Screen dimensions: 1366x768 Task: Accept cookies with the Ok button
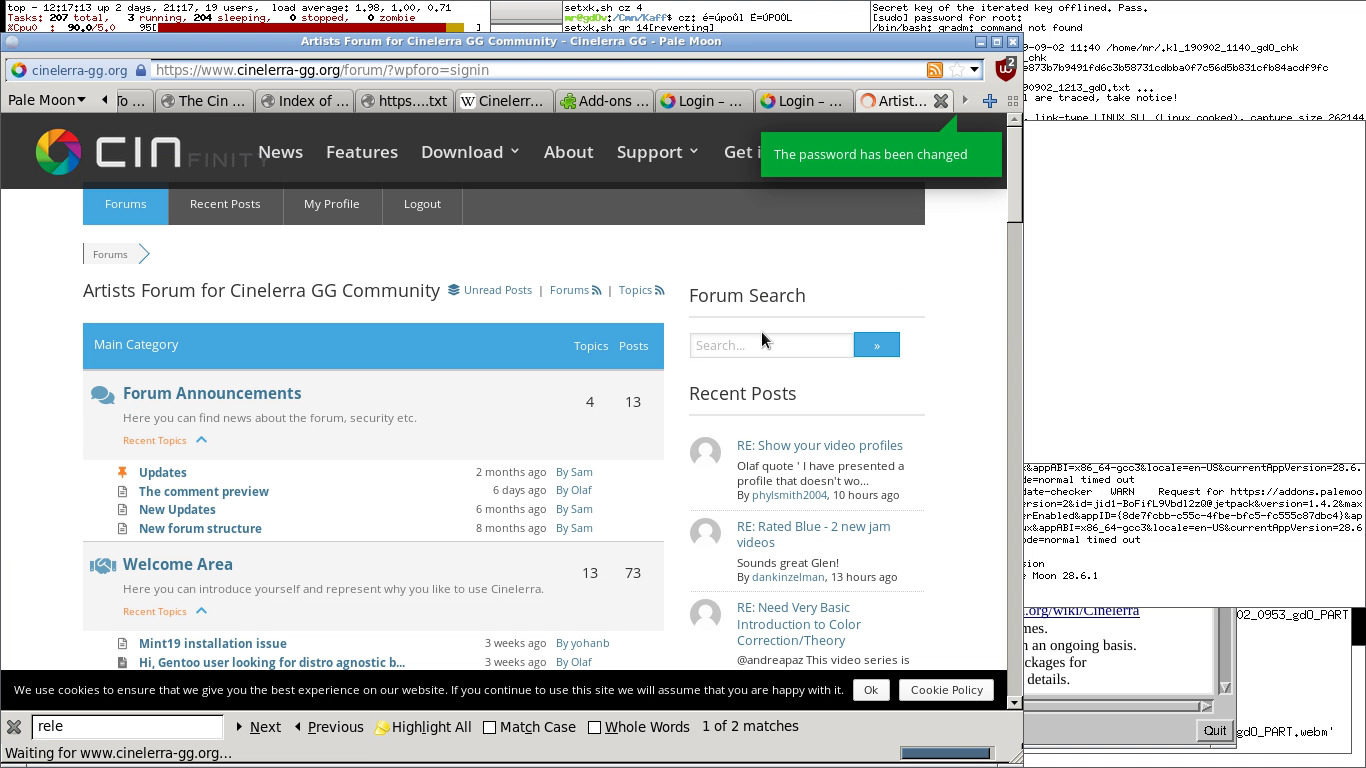(870, 690)
